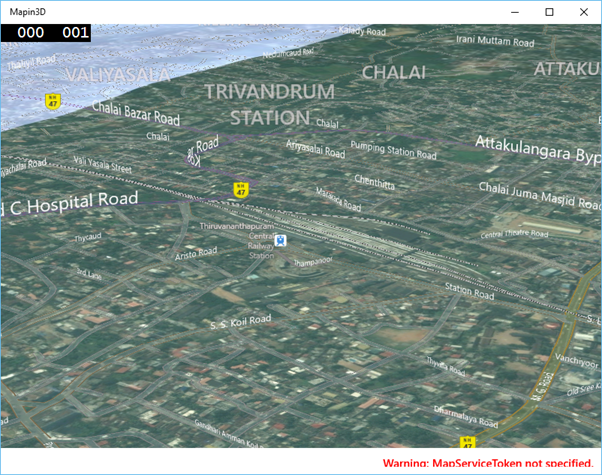Viewport: 602px width, 475px height.
Task: Maximize the Mapin3D window
Action: (549, 12)
